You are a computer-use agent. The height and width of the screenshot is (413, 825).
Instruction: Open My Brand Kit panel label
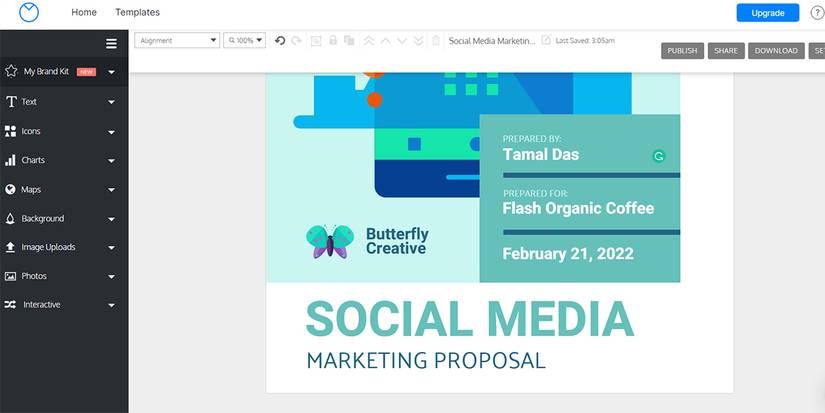click(46, 72)
